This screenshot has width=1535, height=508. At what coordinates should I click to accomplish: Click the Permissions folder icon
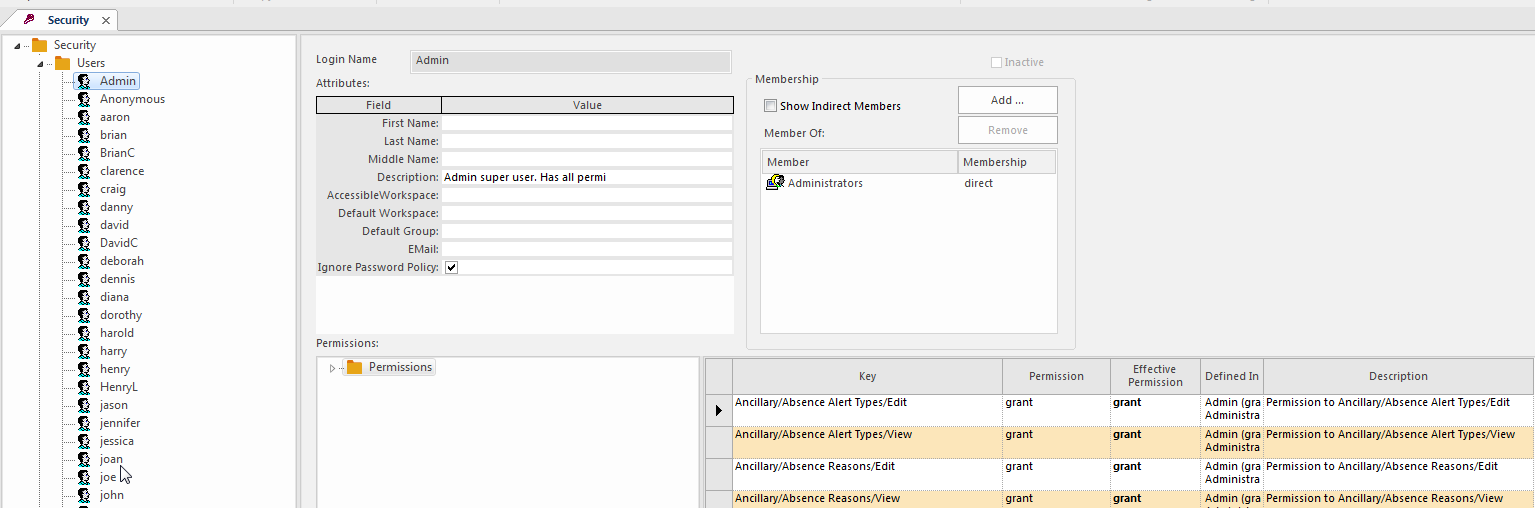click(x=355, y=367)
